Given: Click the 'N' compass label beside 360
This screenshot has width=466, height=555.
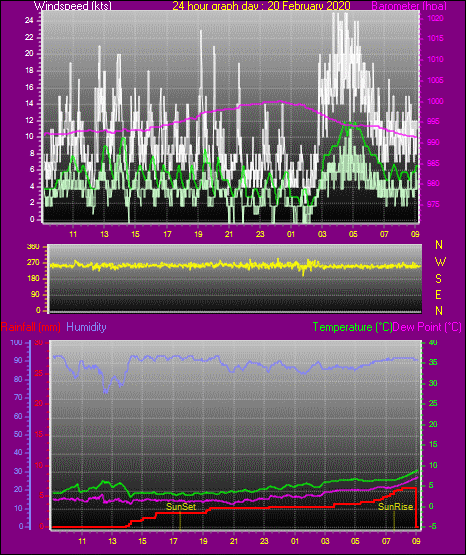Looking at the screenshot, I should 439,245.
